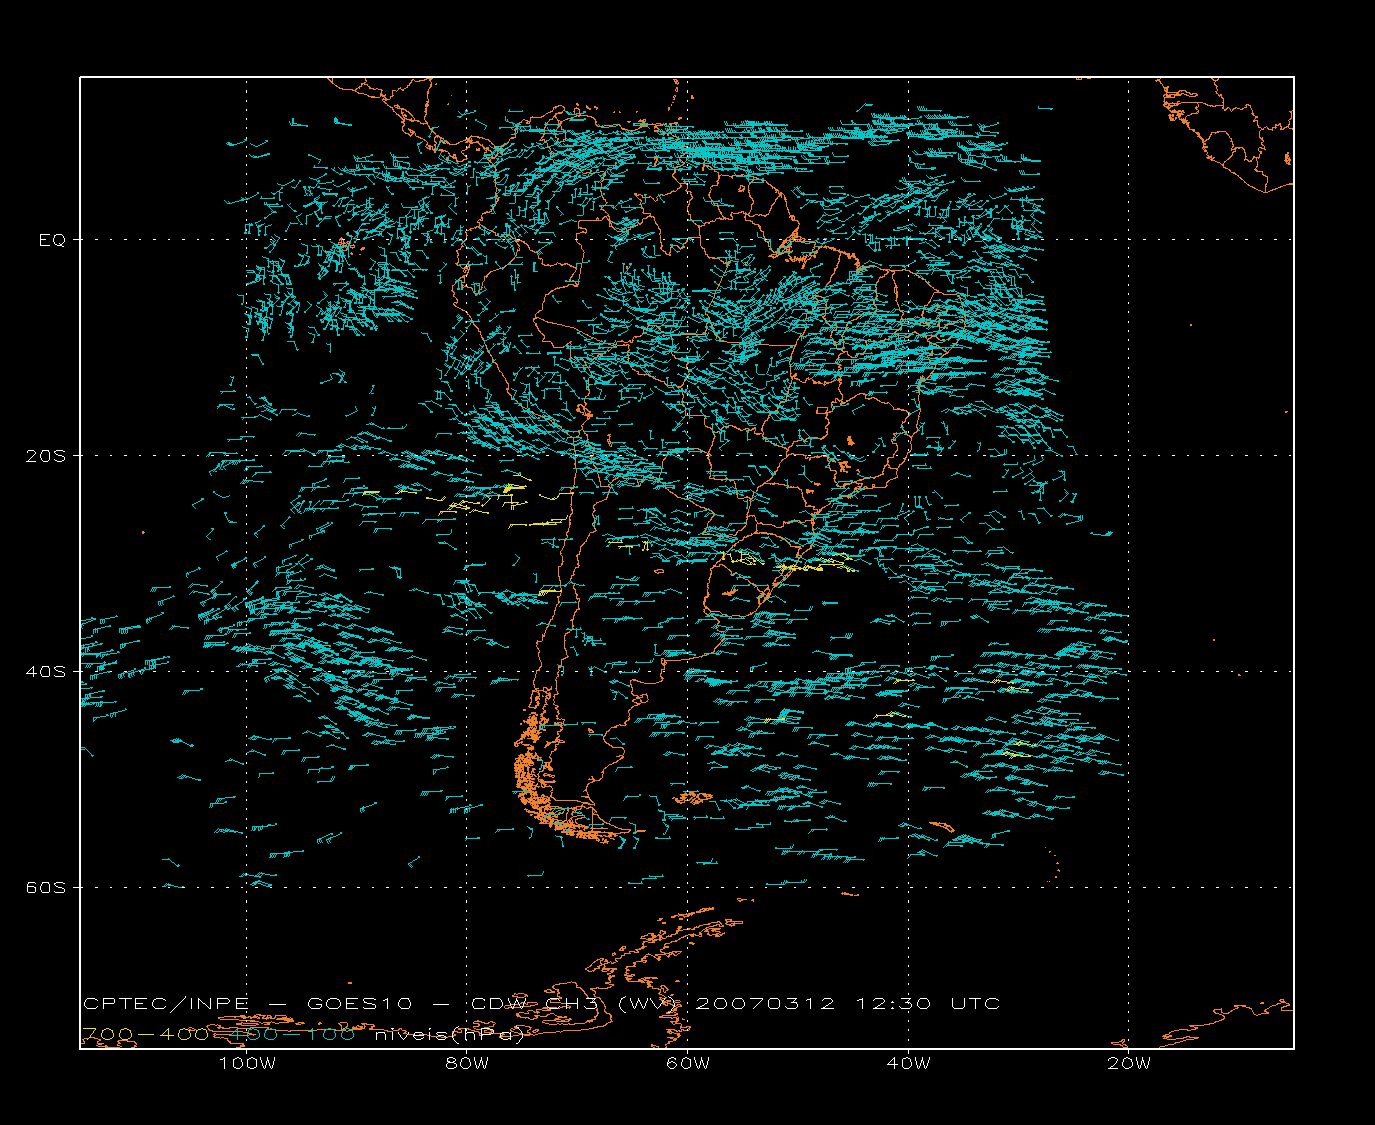This screenshot has height=1125, width=1375.
Task: Click the 60W longitude label
Action: click(688, 1064)
